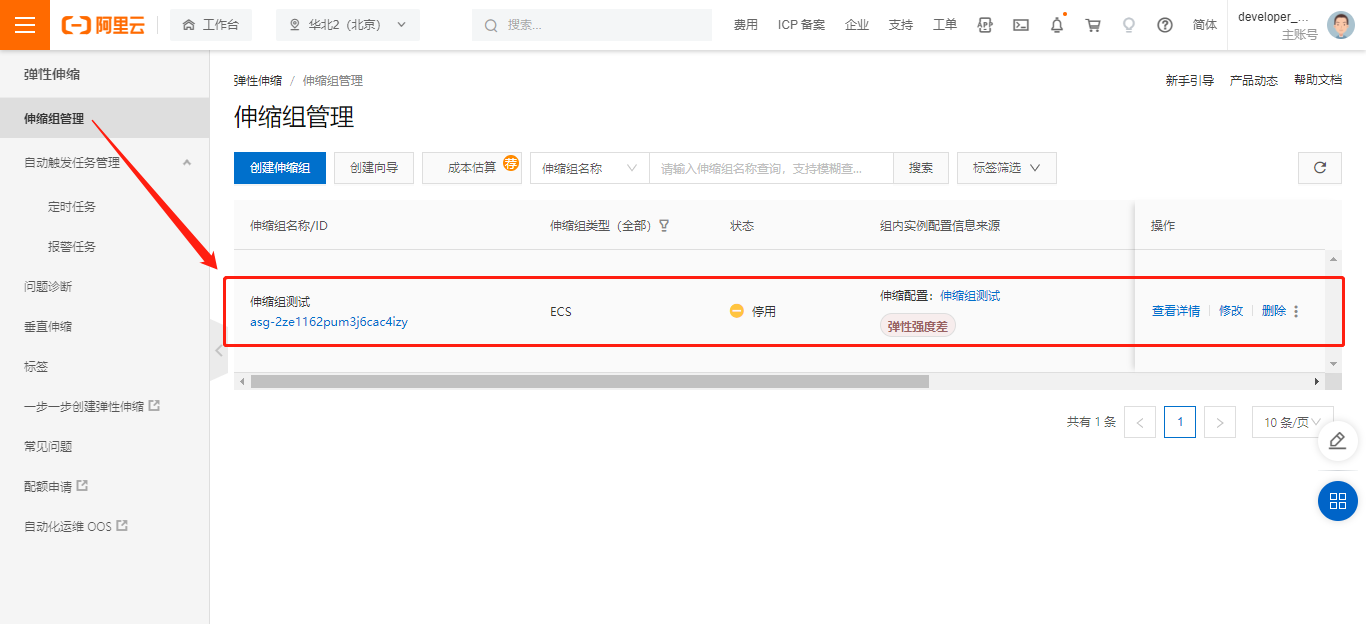Go to Alibaba Cloud logo home

tap(103, 25)
